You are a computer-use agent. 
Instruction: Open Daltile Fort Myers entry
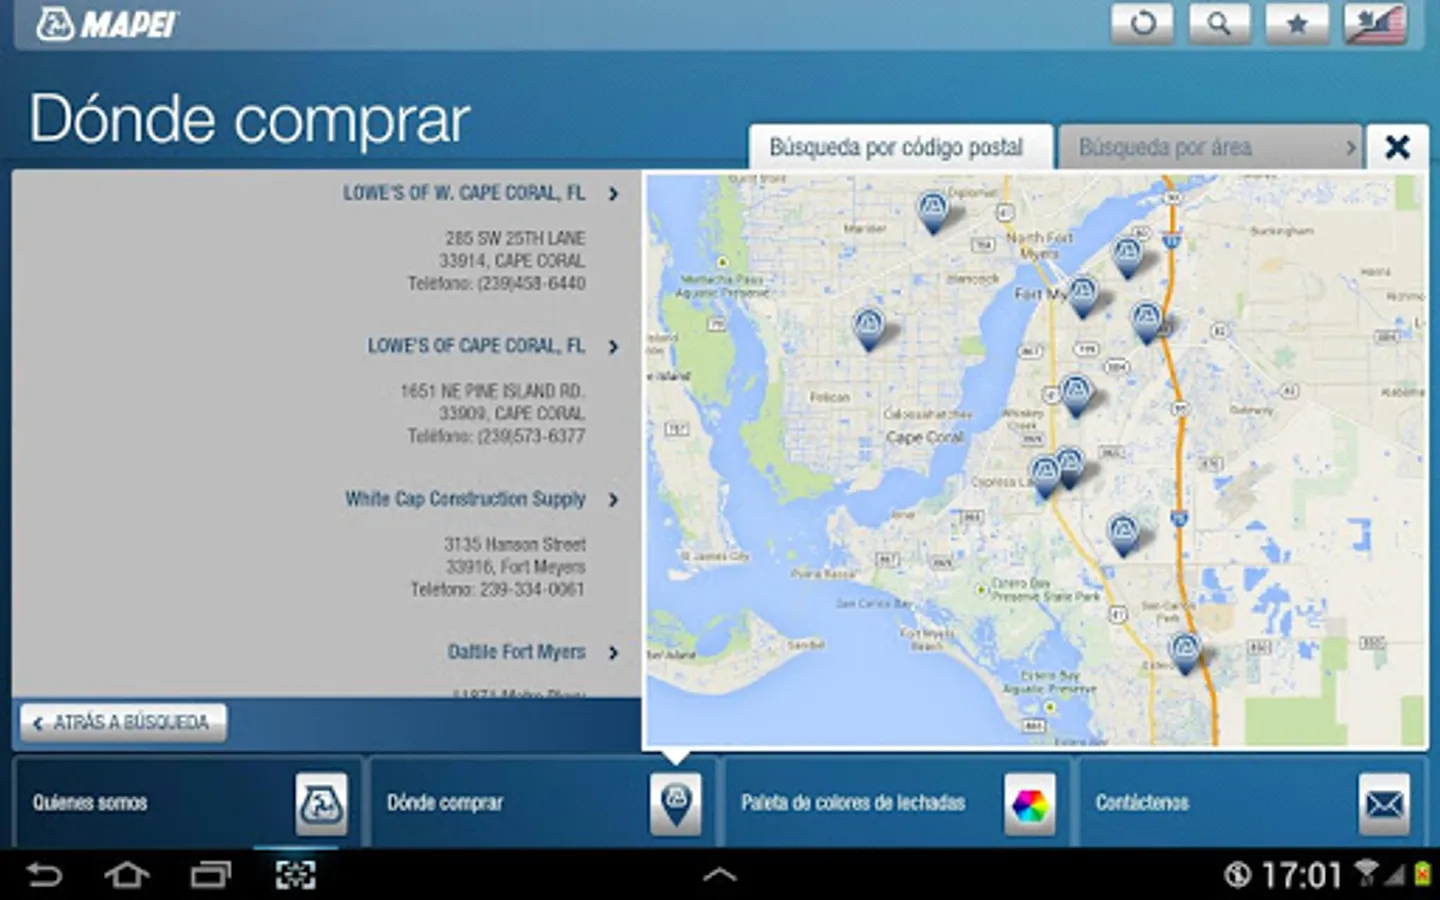tap(516, 652)
